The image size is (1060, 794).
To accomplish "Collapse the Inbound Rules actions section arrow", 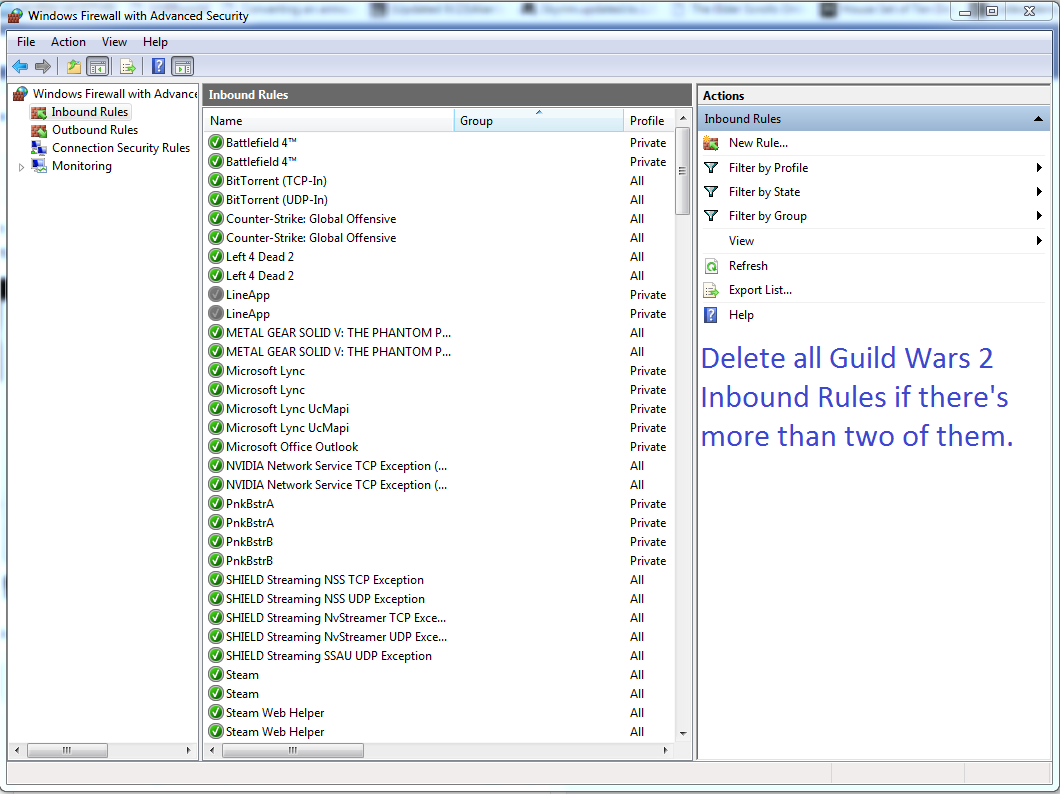I will (x=1038, y=119).
